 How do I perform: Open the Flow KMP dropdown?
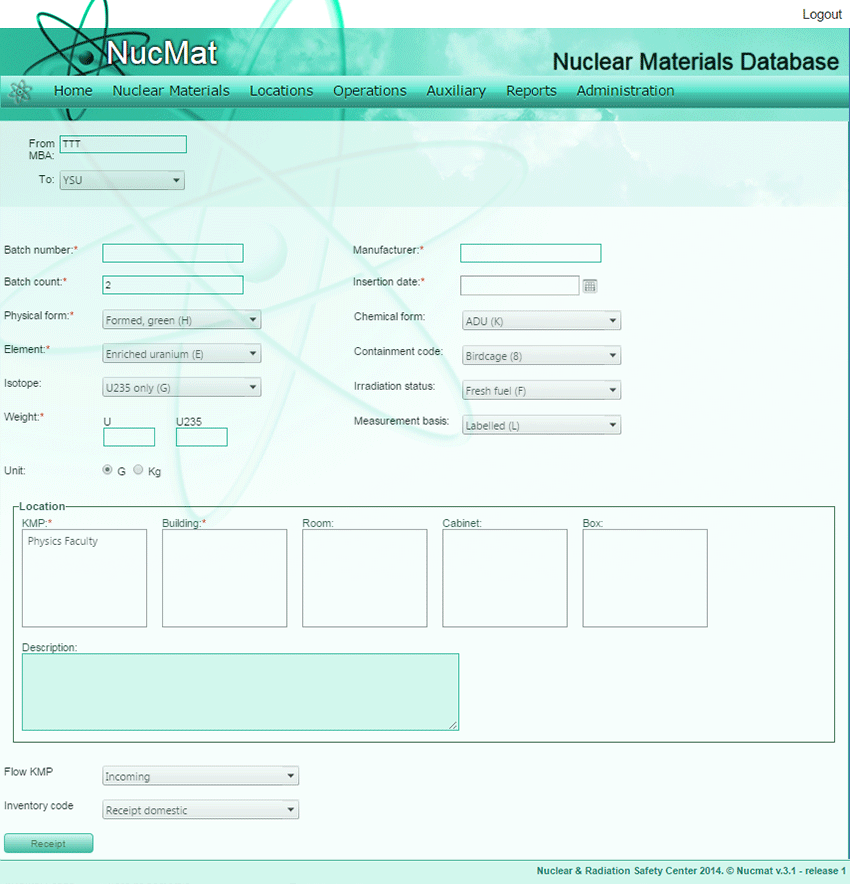(200, 776)
